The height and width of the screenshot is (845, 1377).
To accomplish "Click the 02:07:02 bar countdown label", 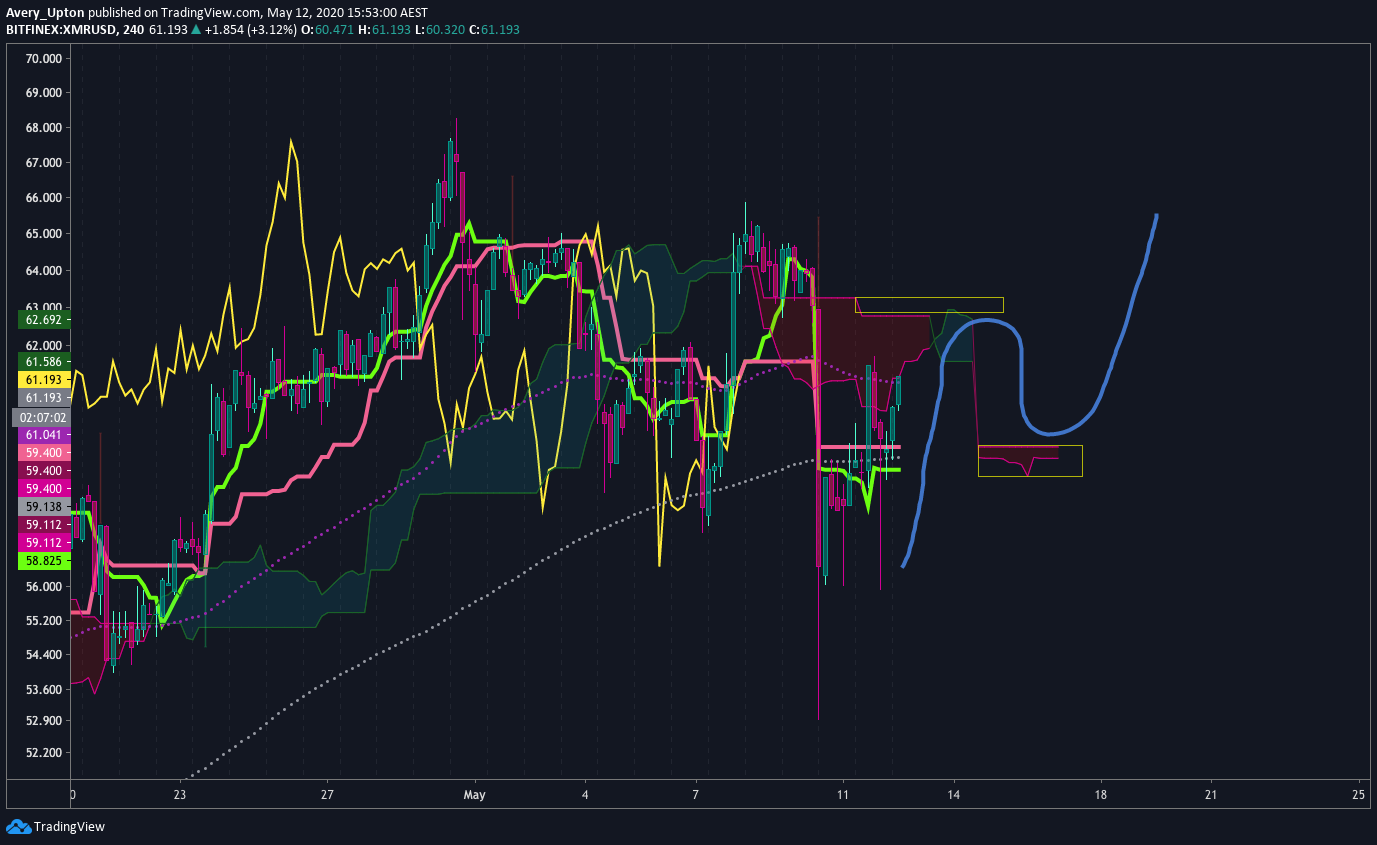I will [x=40, y=417].
